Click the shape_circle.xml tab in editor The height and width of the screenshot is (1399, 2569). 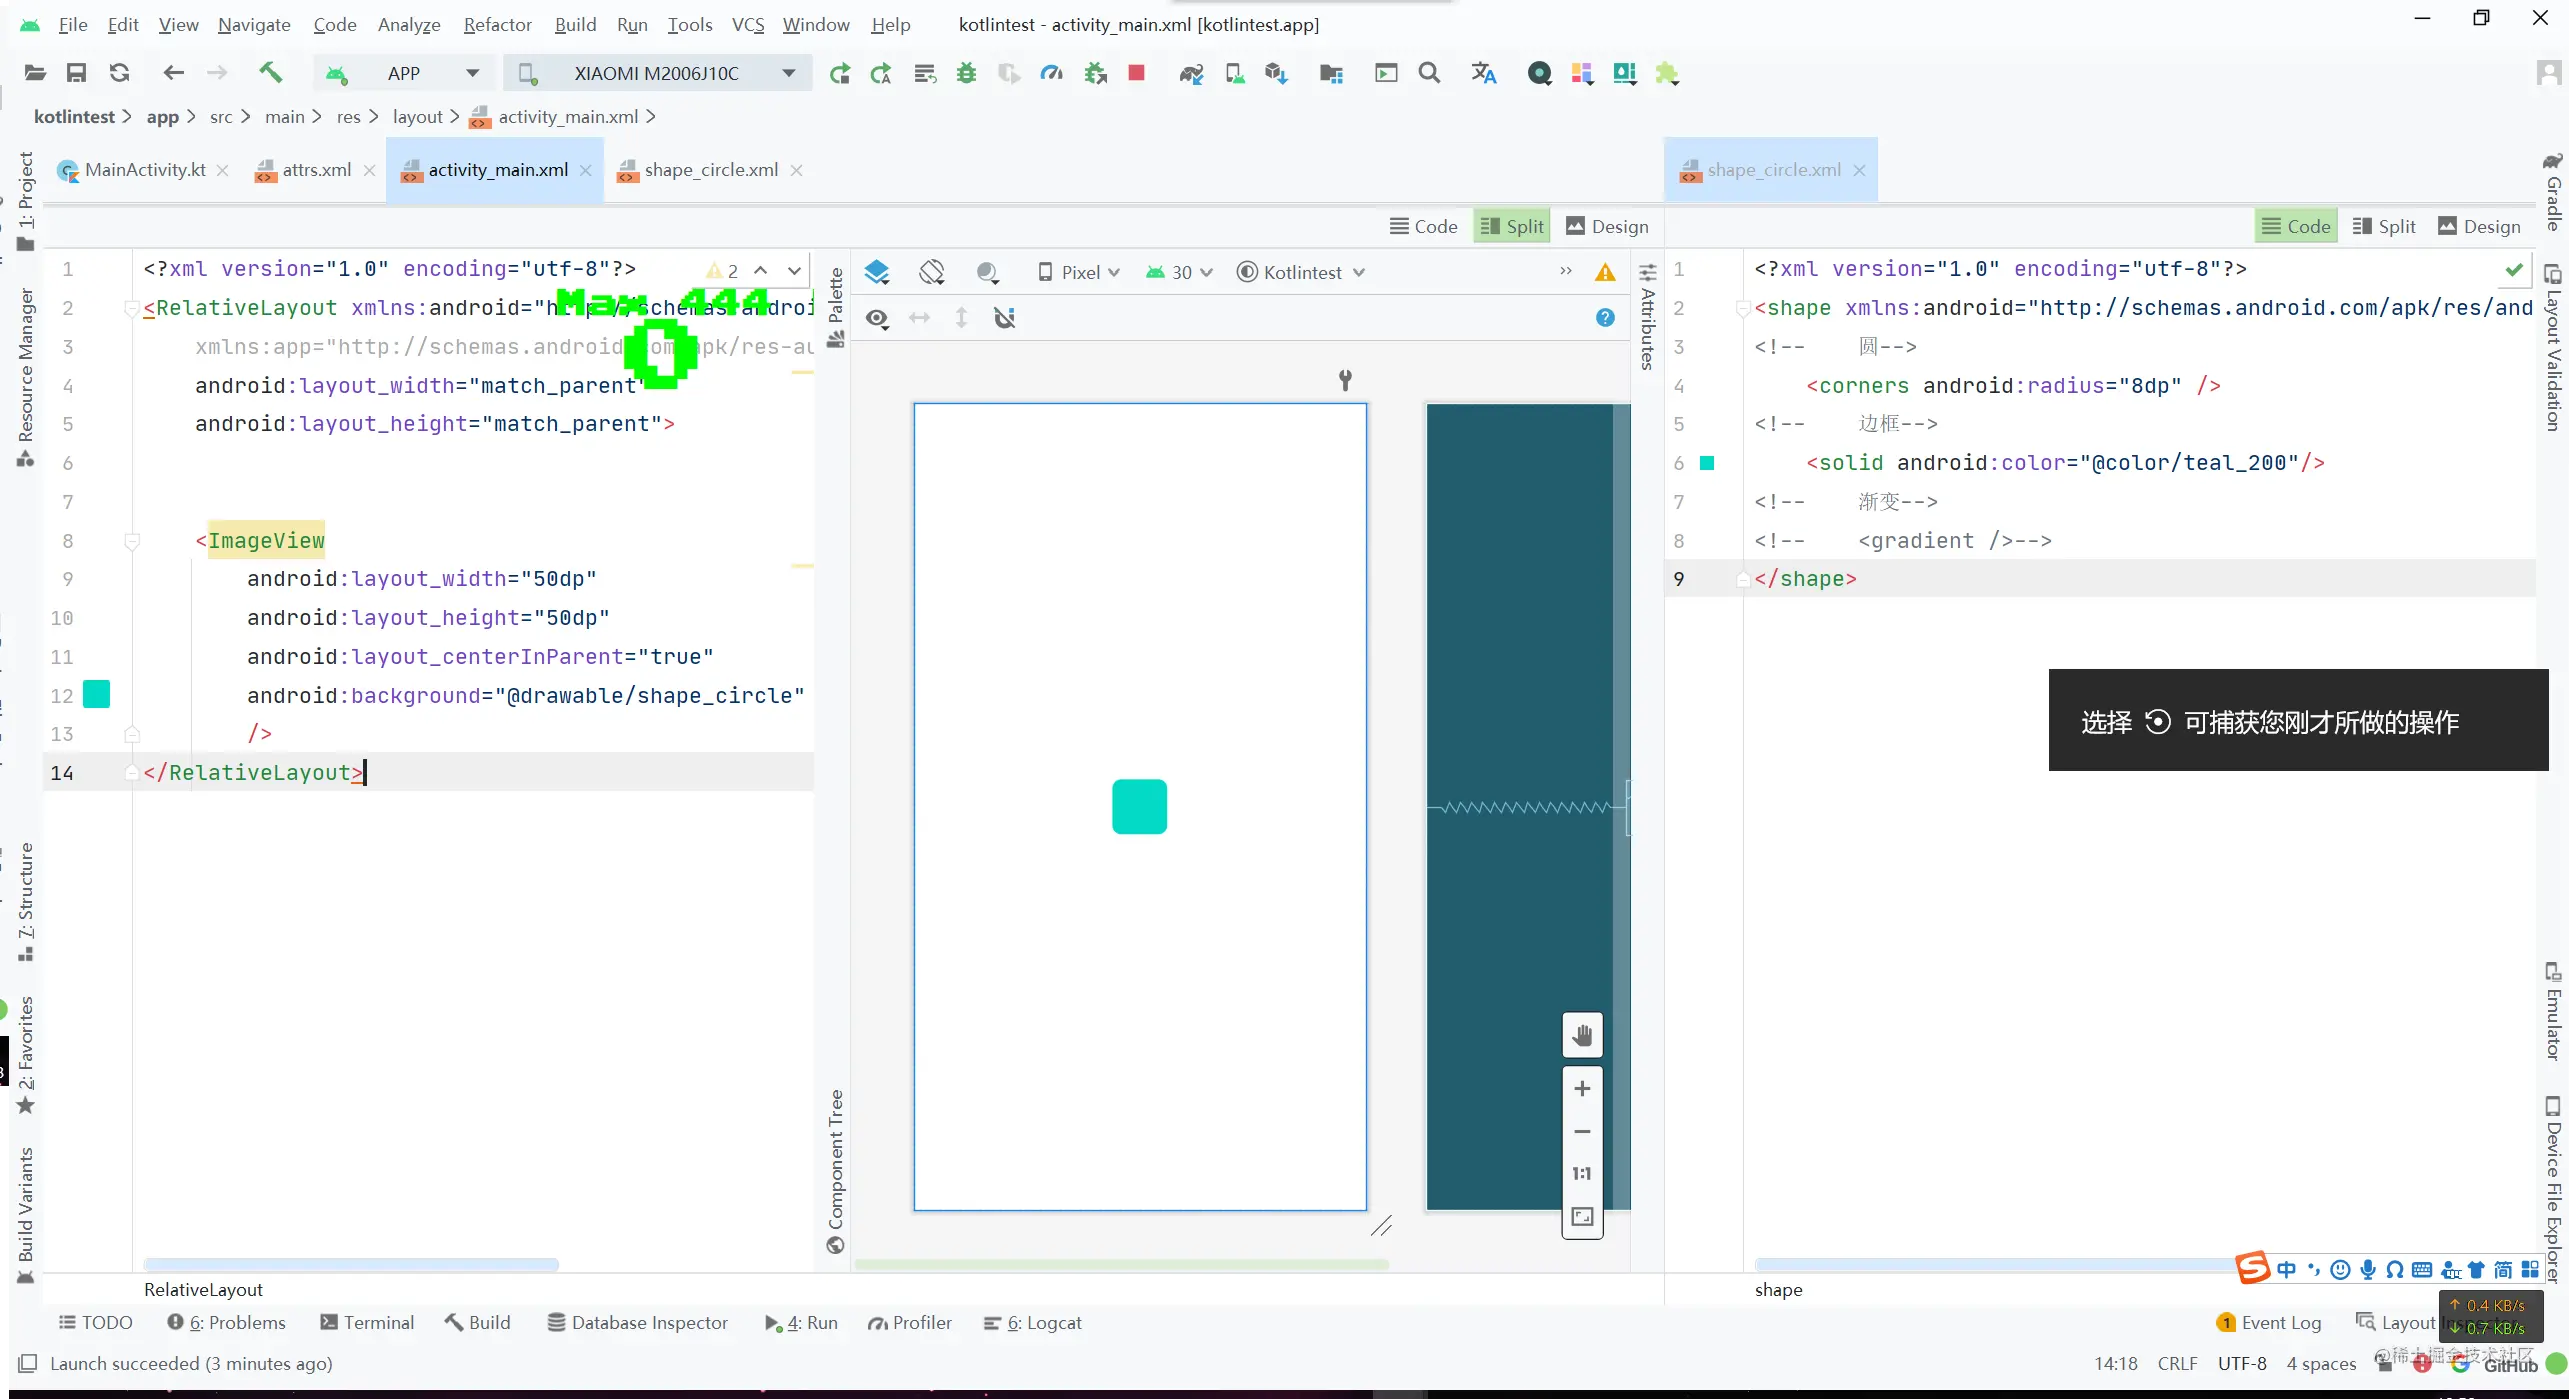tap(711, 169)
